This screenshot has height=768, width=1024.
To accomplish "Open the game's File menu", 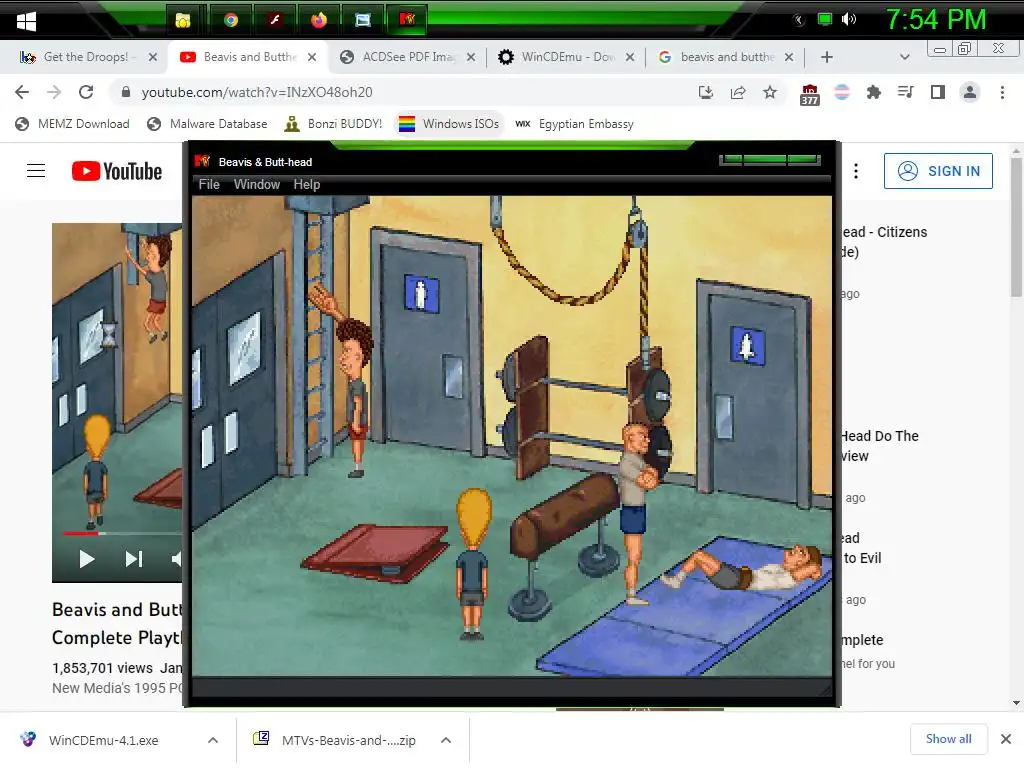I will click(x=209, y=185).
